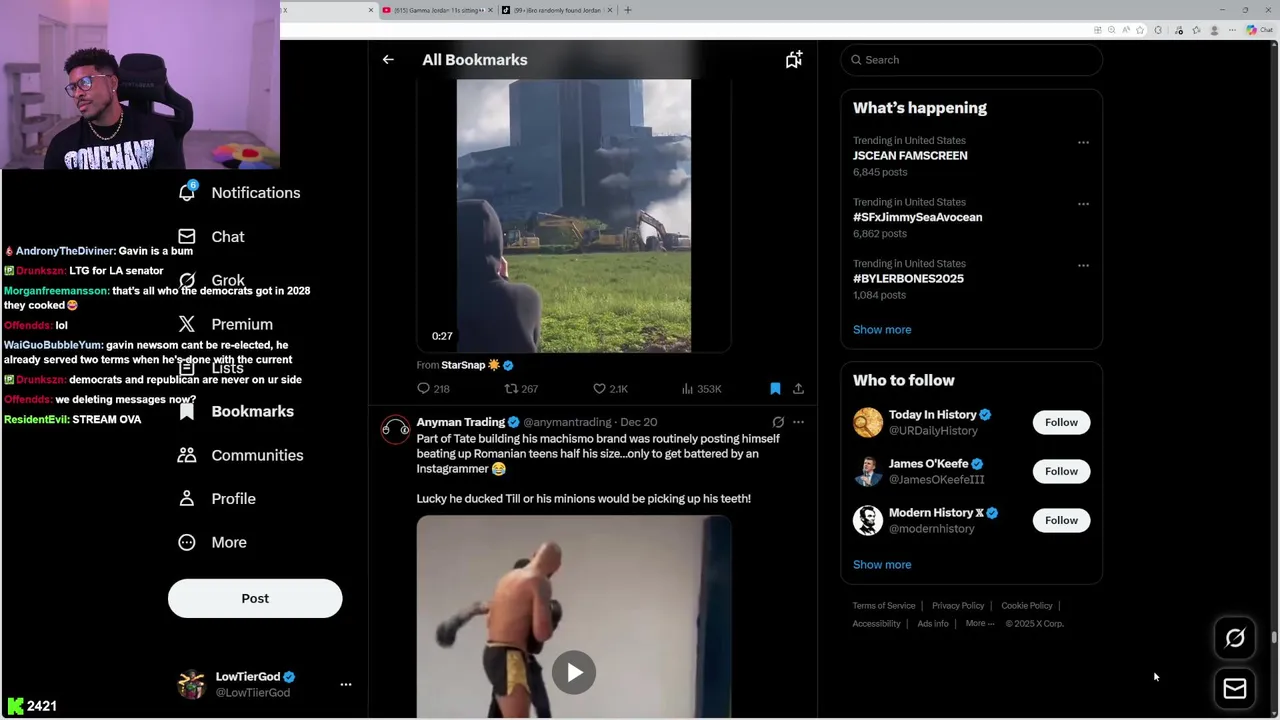The width and height of the screenshot is (1280, 720).
Task: Open Profile in the sidebar
Action: (x=217, y=499)
